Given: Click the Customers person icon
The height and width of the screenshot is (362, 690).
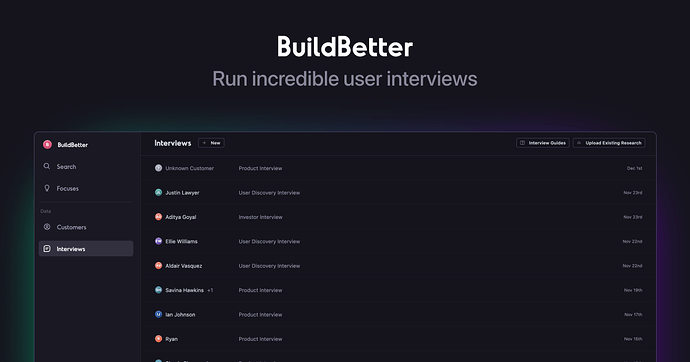Looking at the screenshot, I should (x=47, y=227).
